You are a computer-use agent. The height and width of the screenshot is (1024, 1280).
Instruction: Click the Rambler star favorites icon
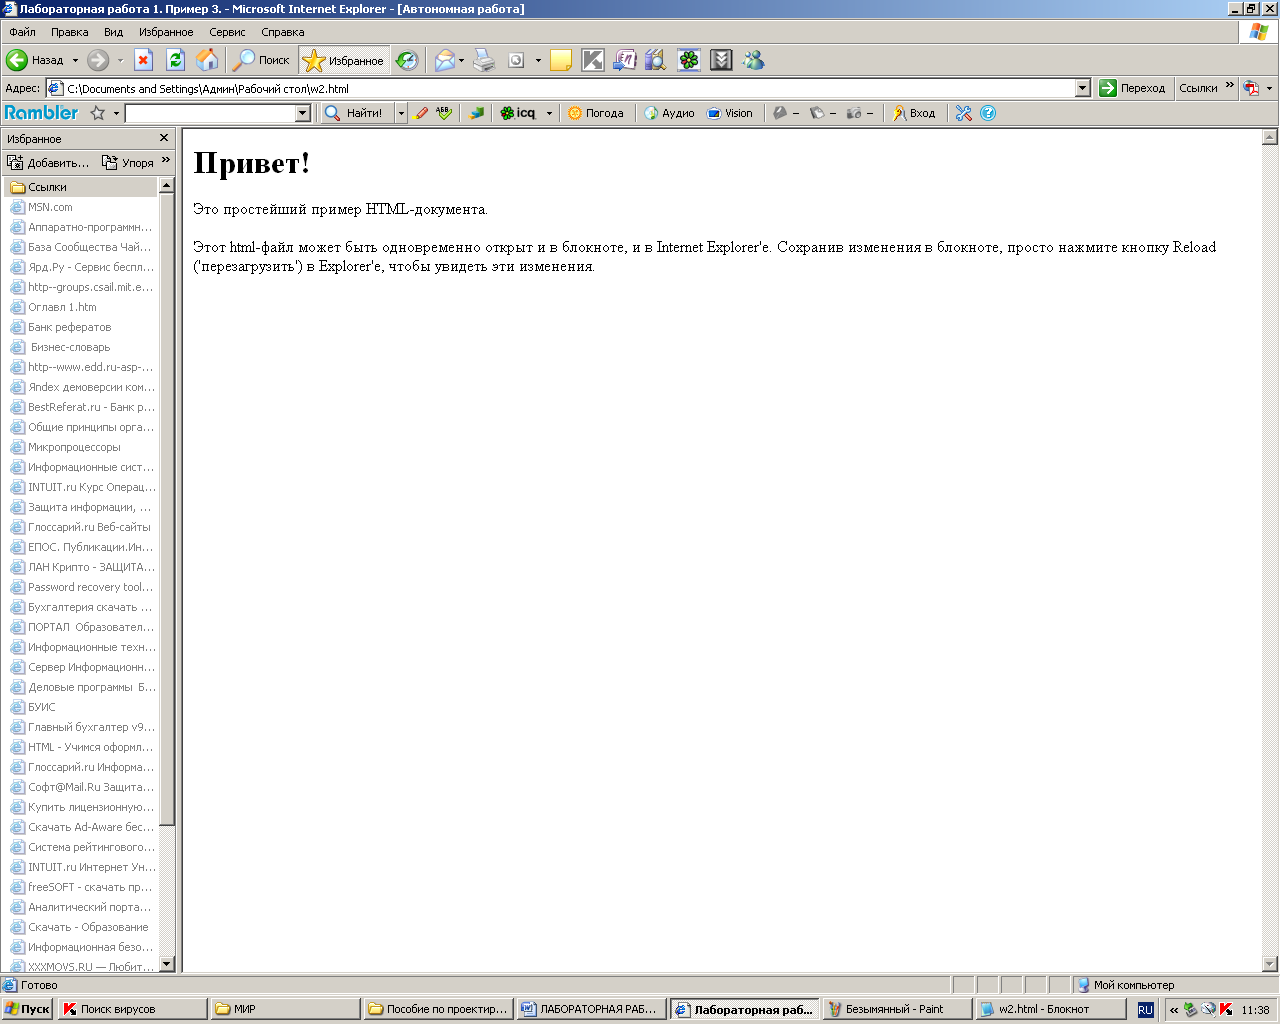click(98, 113)
